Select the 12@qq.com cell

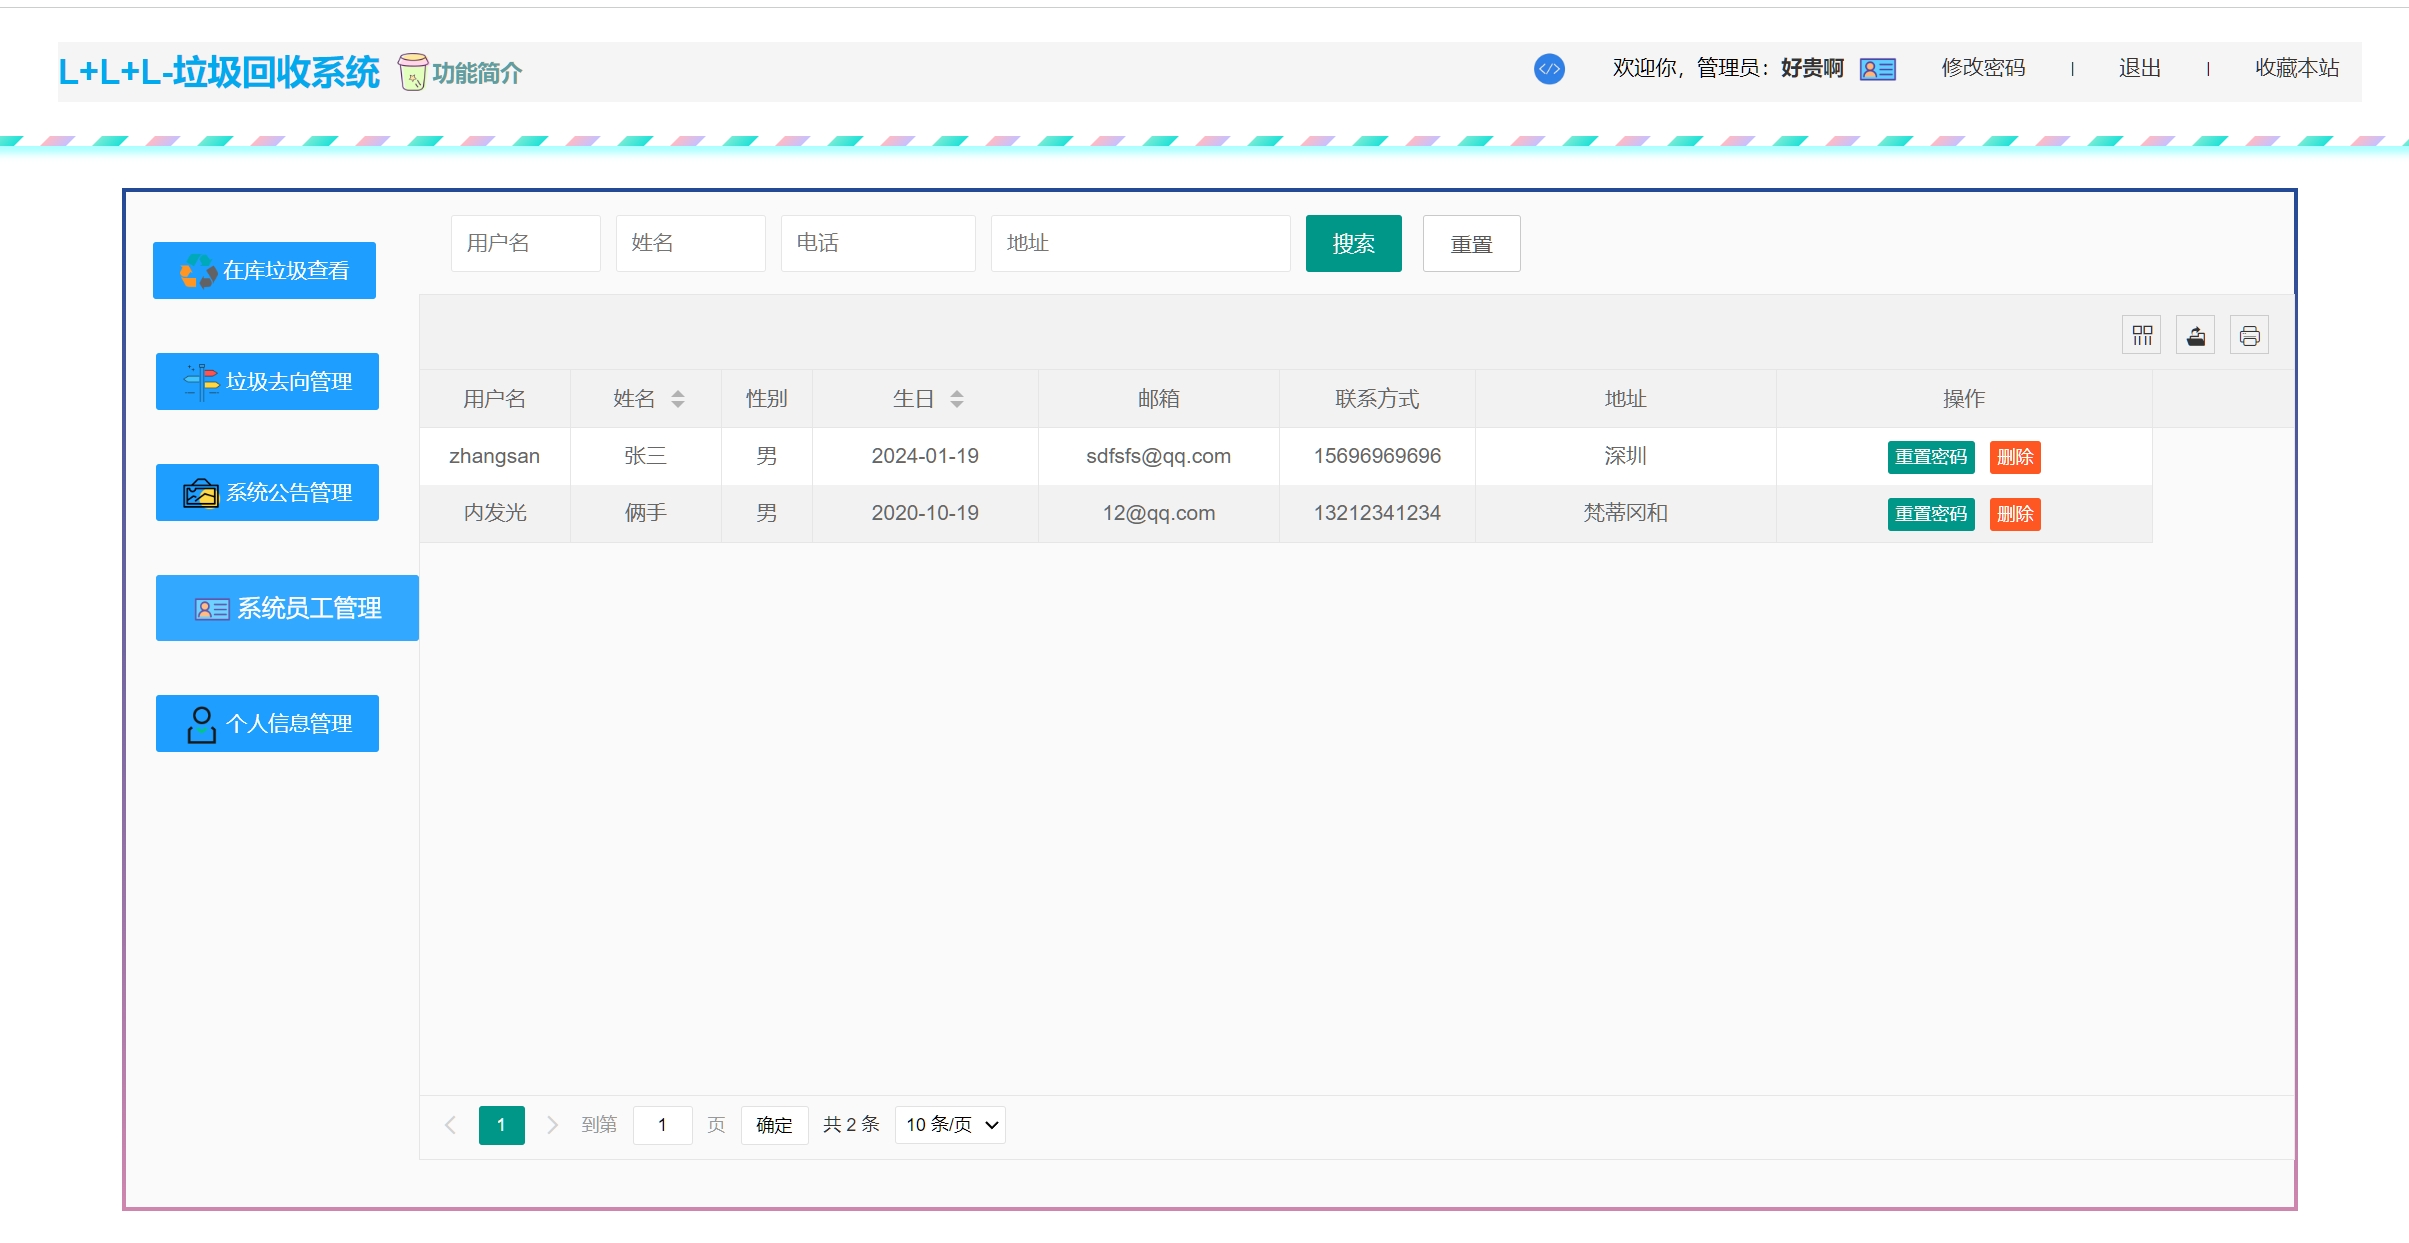point(1159,513)
